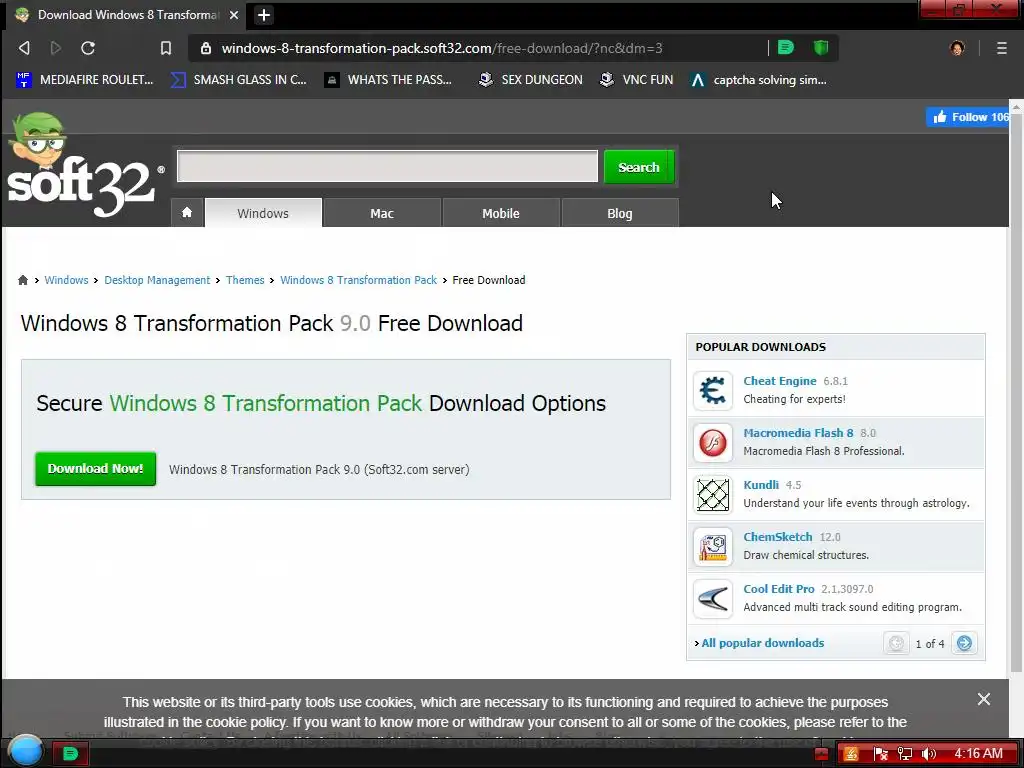The image size is (1024, 768).
Task: Open the Themes breadcrumb link
Action: (x=245, y=280)
